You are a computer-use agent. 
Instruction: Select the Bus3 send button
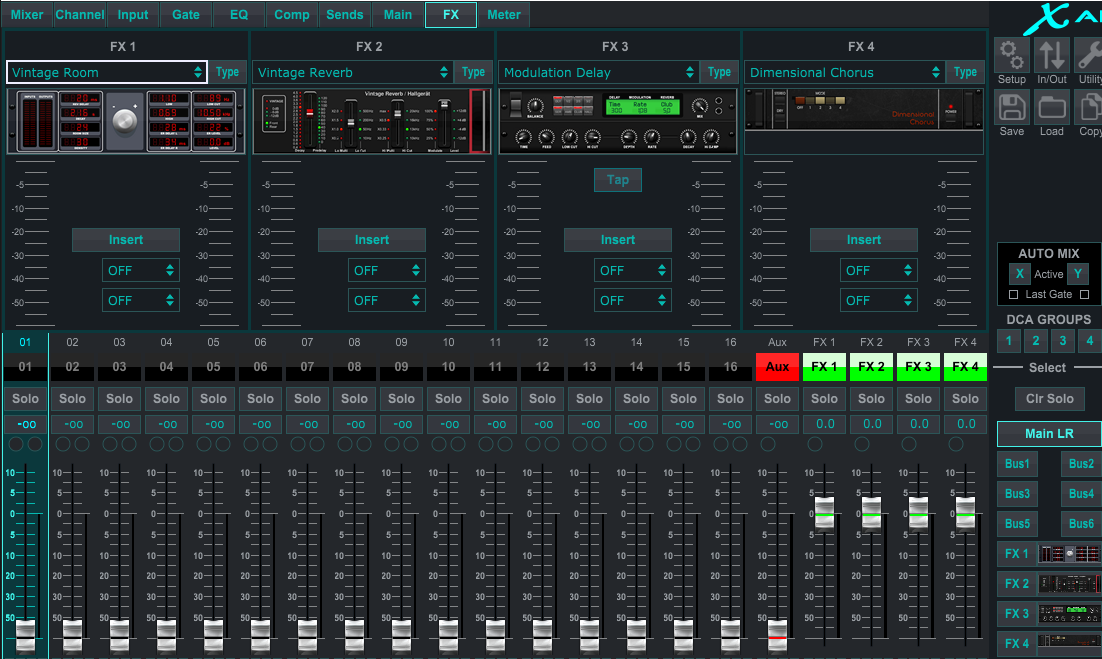tap(1017, 494)
